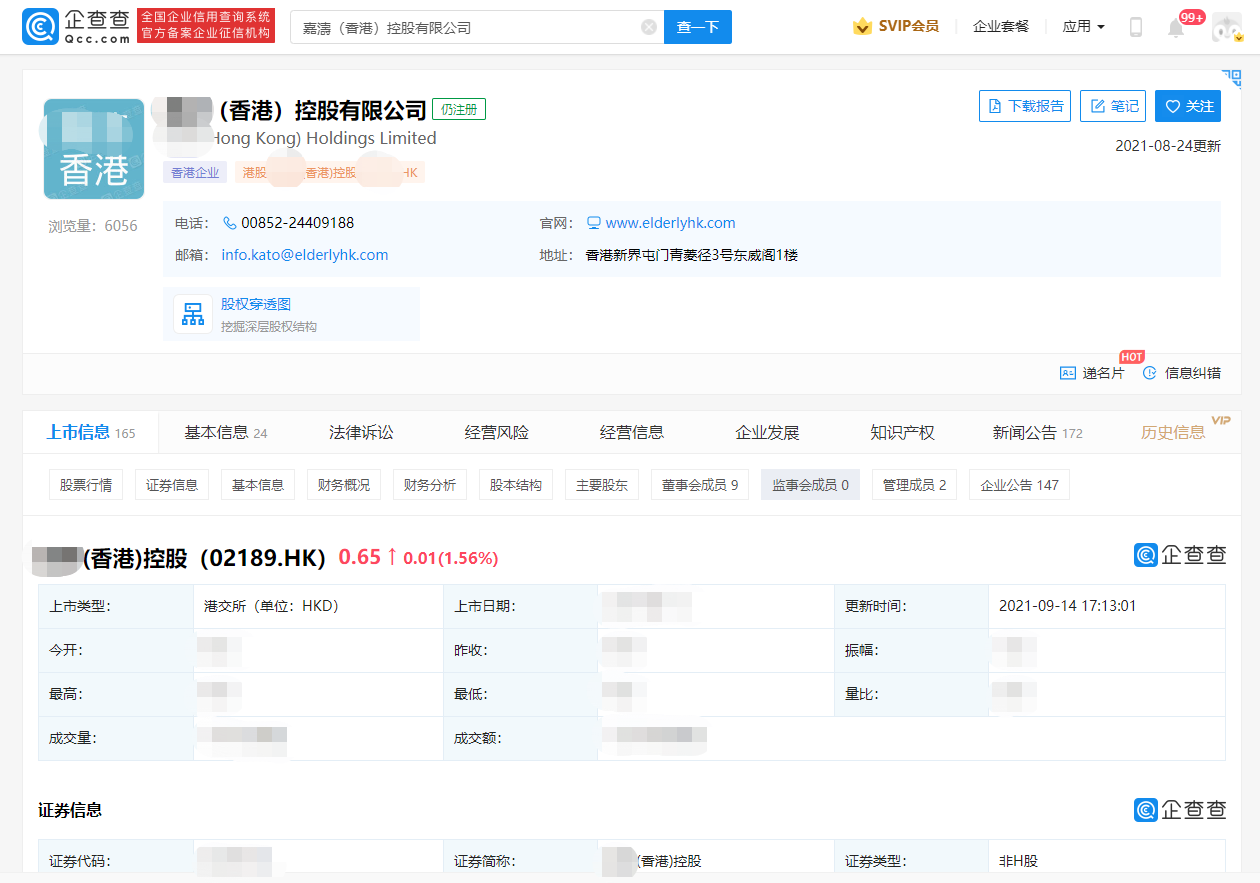The image size is (1260, 883).
Task: Select the 知识产权 tab
Action: click(x=902, y=433)
